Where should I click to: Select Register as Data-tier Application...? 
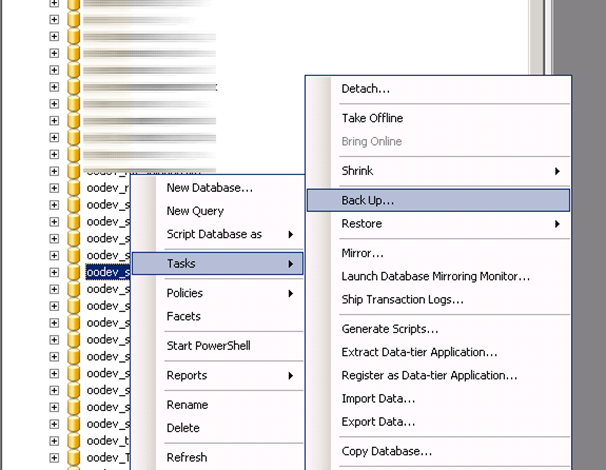coord(438,375)
